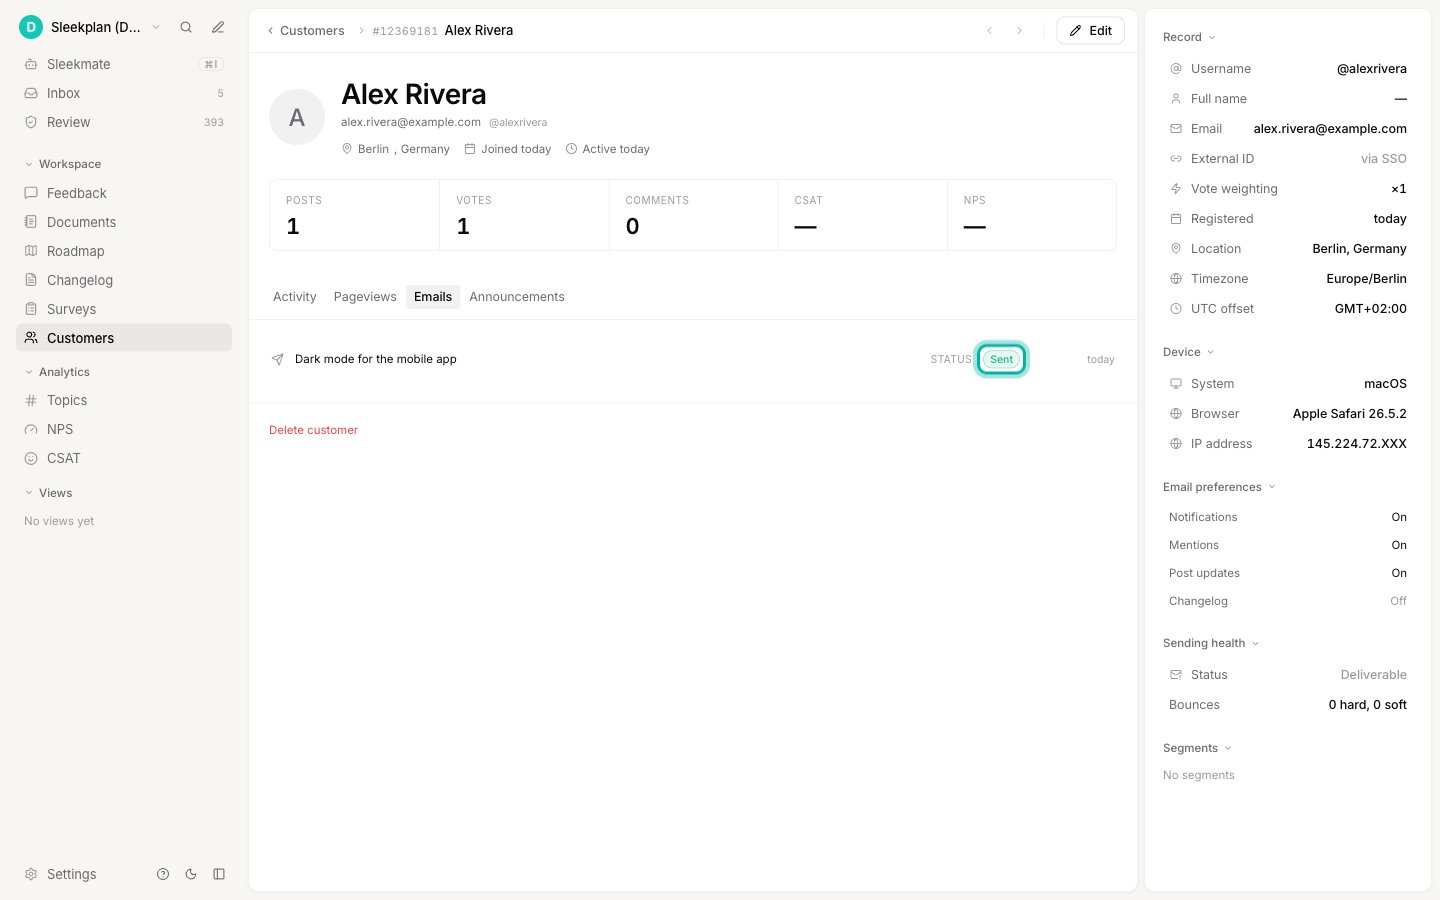Screen dimensions: 1440x900
Task: Click the Deliverable status value
Action: (1373, 675)
